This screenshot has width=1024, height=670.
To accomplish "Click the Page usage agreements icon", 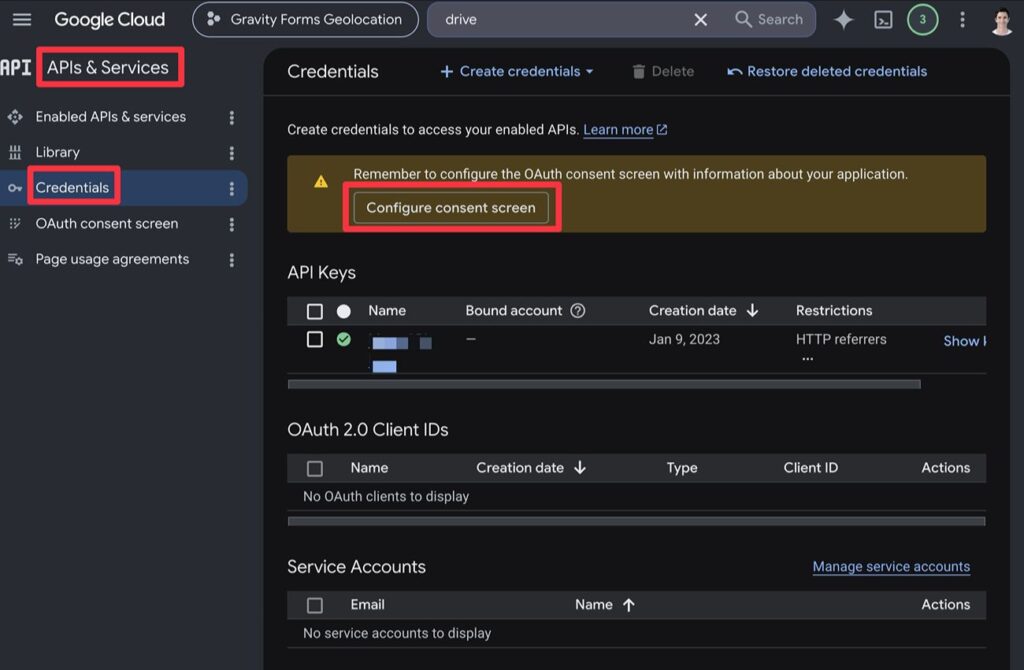I will [x=15, y=259].
